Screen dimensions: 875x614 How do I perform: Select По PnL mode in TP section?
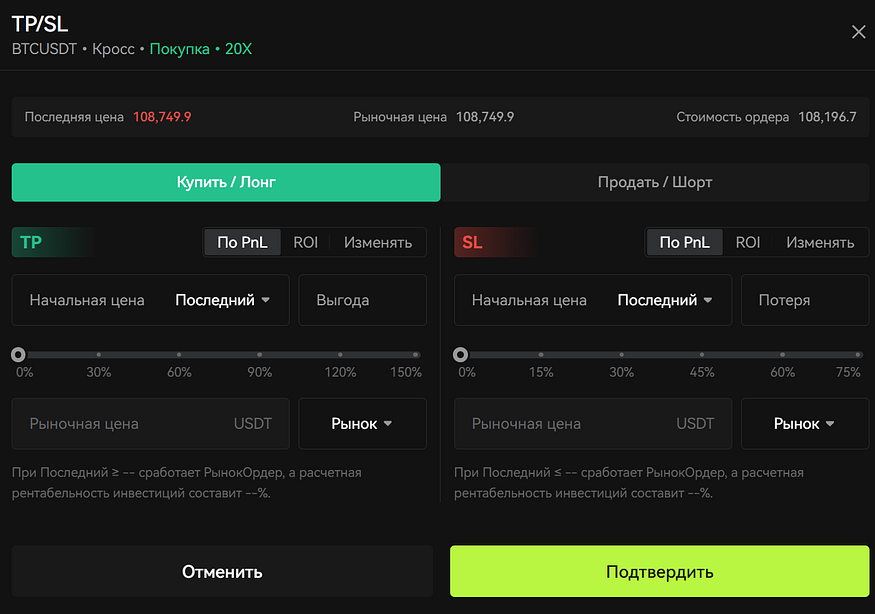[x=242, y=242]
